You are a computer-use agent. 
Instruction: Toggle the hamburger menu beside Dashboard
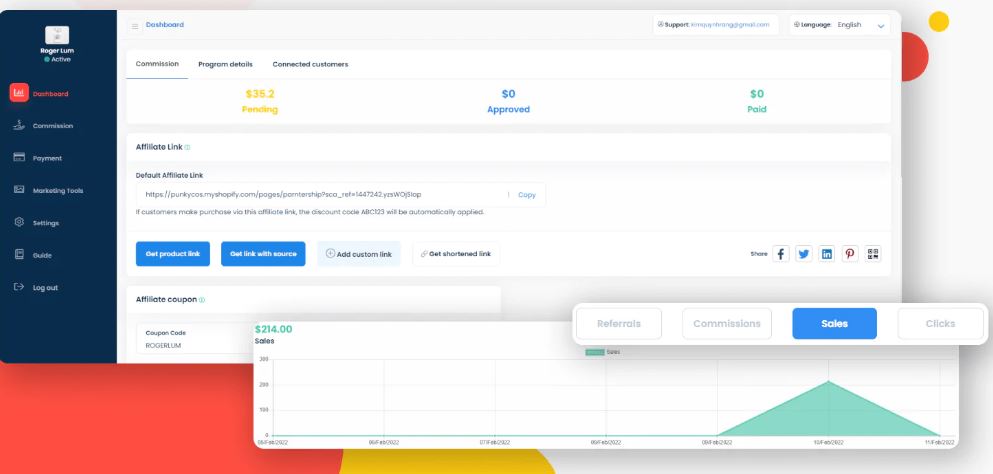[x=135, y=26]
